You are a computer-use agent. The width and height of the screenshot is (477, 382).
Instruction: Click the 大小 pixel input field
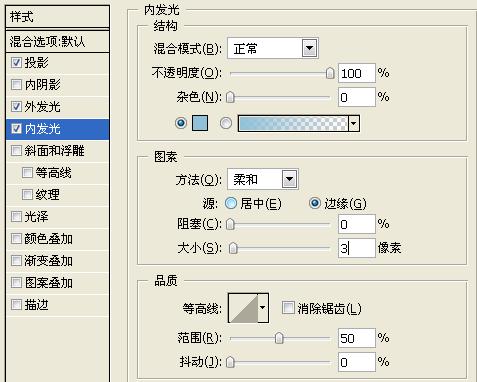[356, 248]
